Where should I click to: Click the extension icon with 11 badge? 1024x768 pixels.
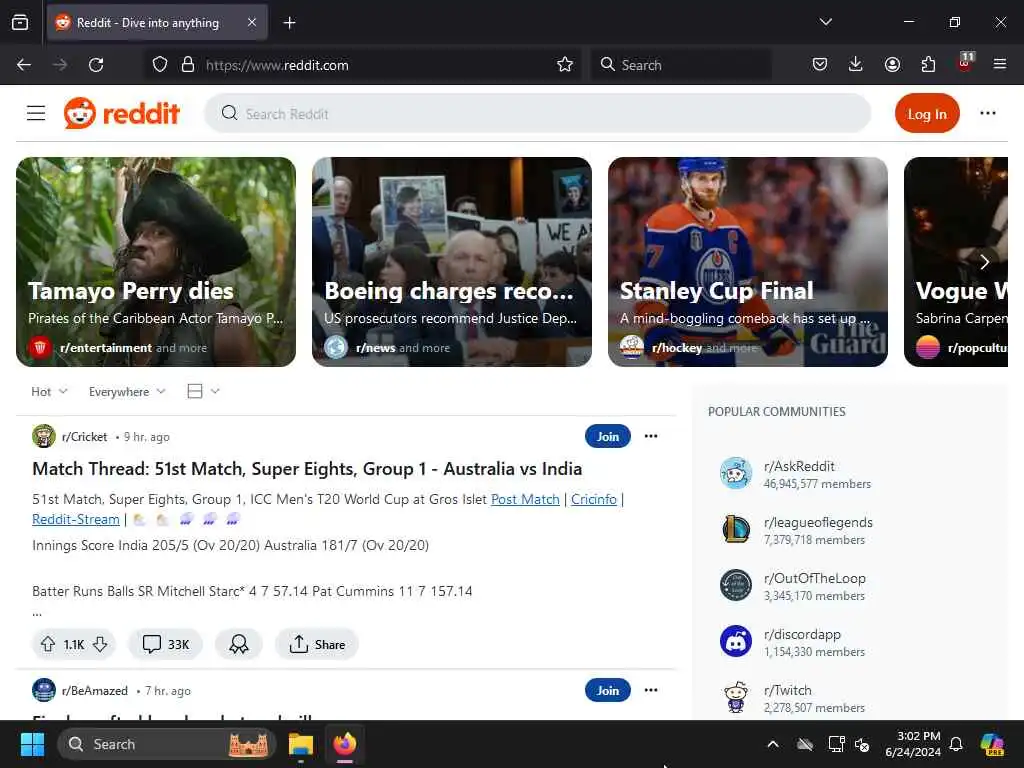[x=965, y=63]
